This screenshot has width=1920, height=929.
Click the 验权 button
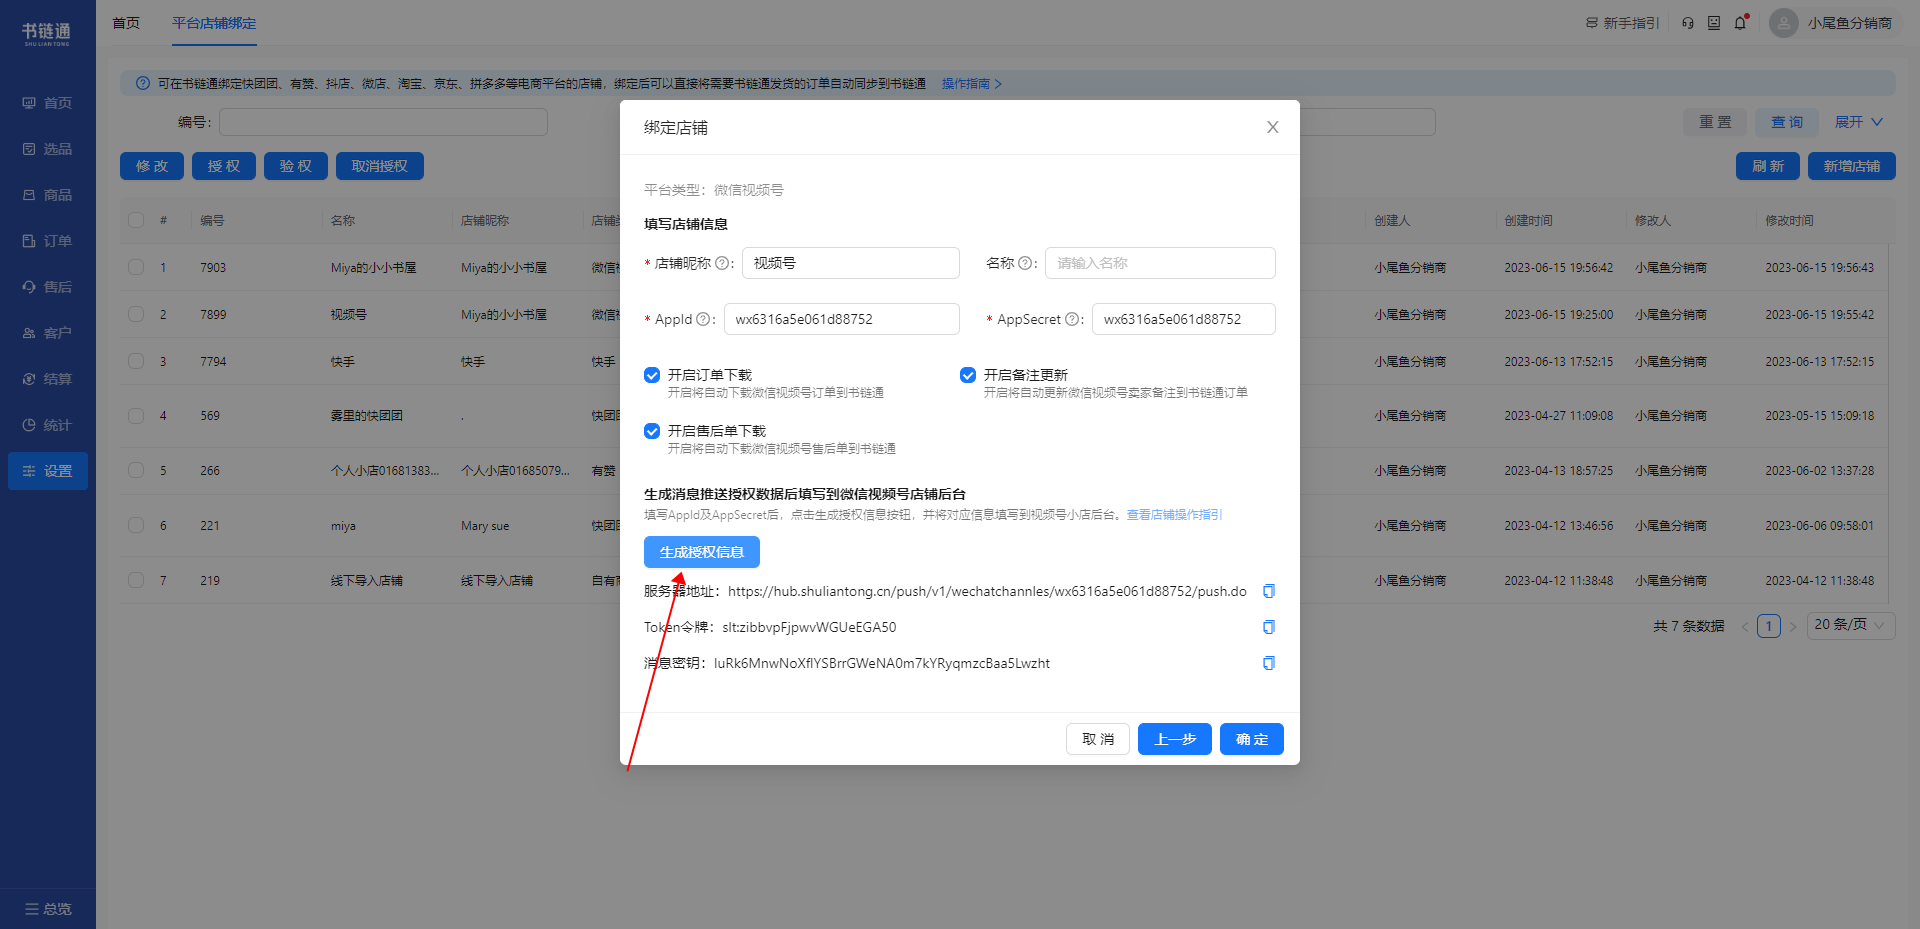tap(296, 166)
